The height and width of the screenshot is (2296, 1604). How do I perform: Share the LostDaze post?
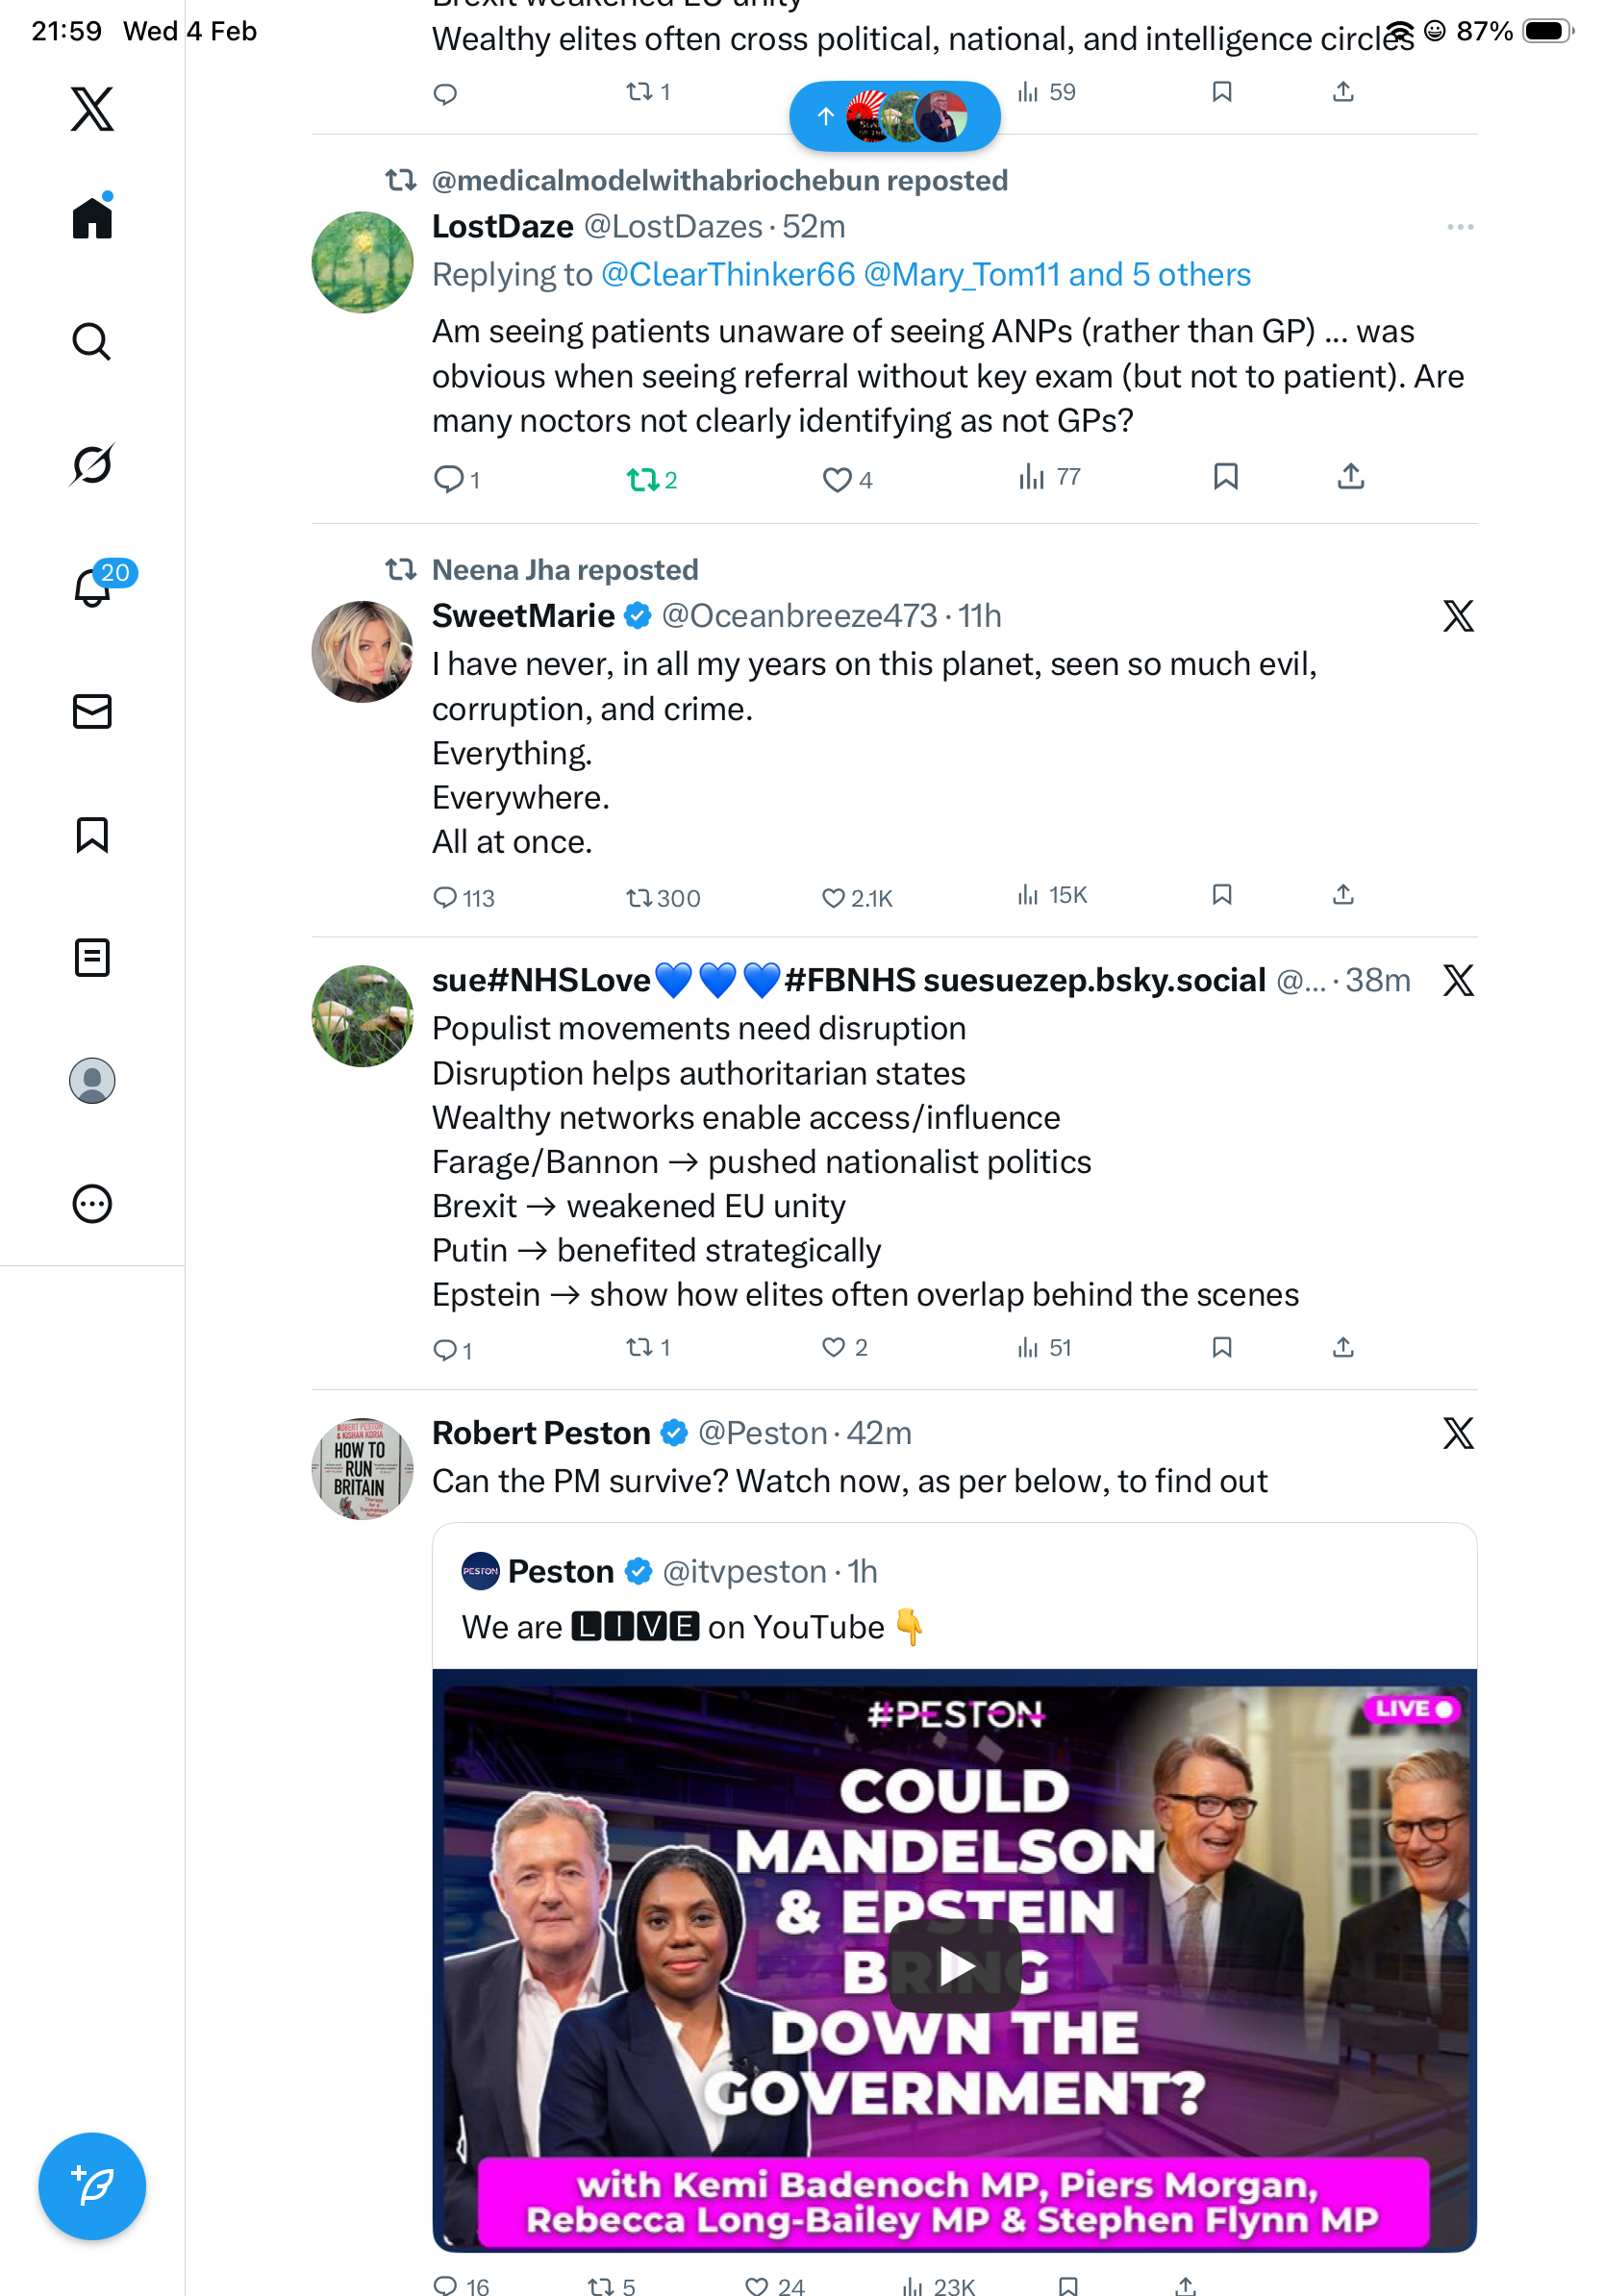coord(1350,477)
